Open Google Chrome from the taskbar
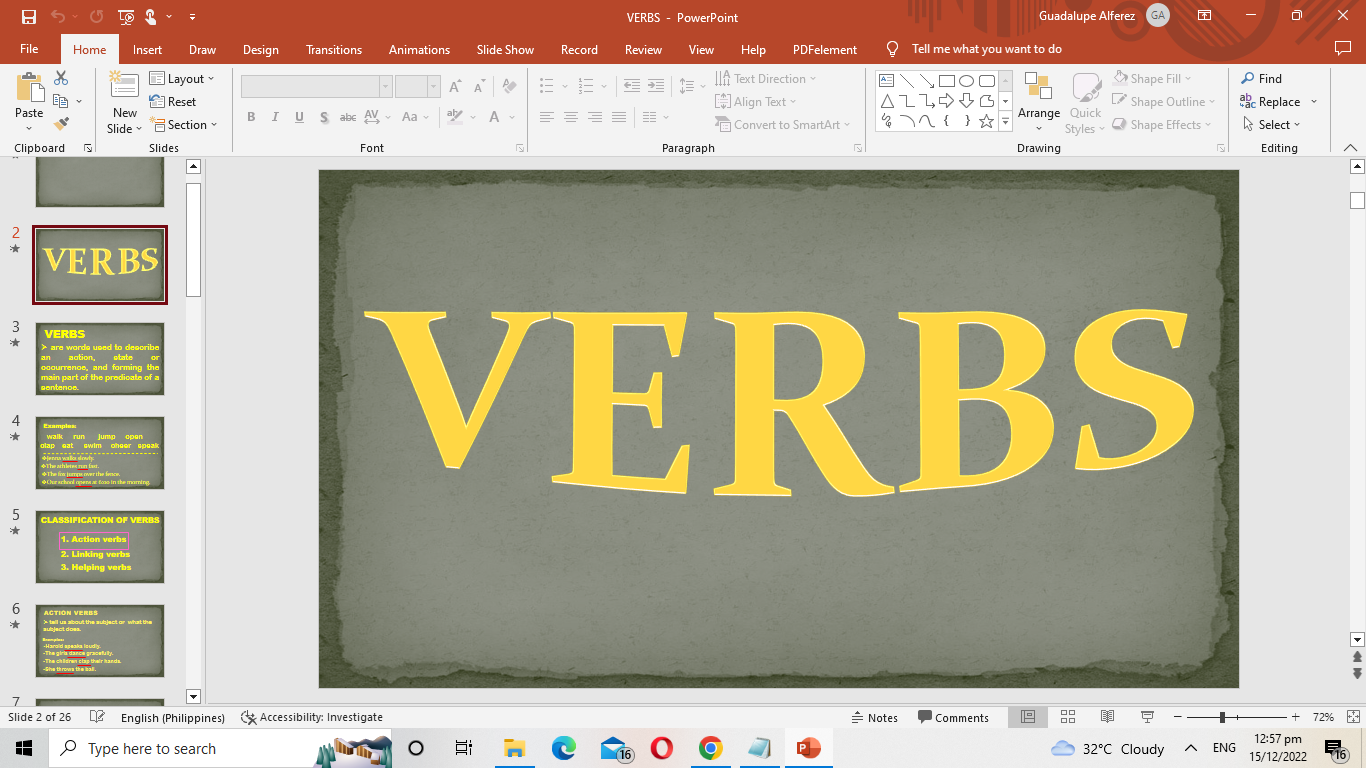The width and height of the screenshot is (1366, 768). click(710, 748)
